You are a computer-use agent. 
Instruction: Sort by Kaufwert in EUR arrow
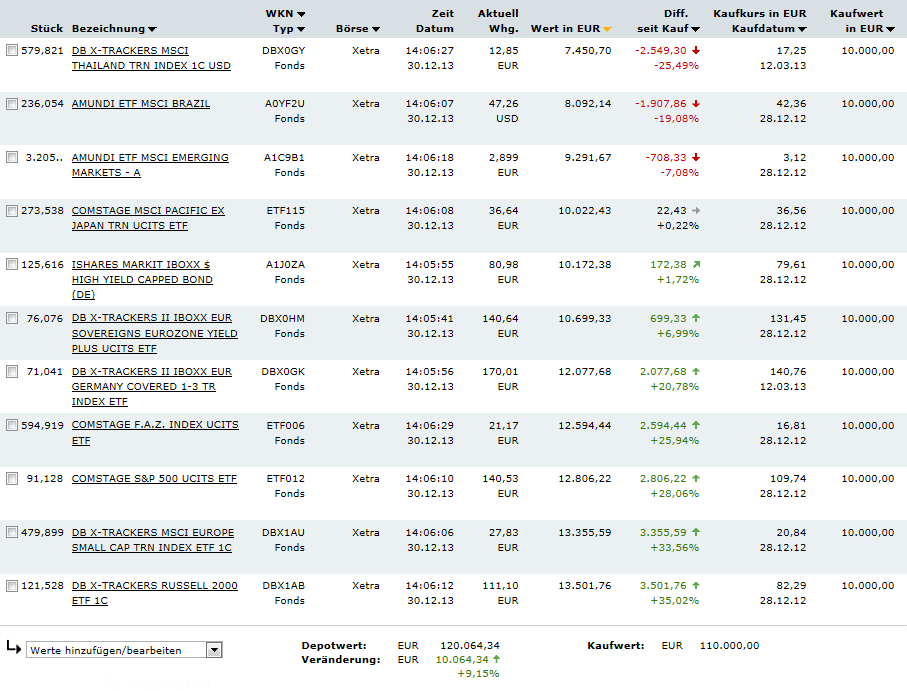pyautogui.click(x=890, y=30)
